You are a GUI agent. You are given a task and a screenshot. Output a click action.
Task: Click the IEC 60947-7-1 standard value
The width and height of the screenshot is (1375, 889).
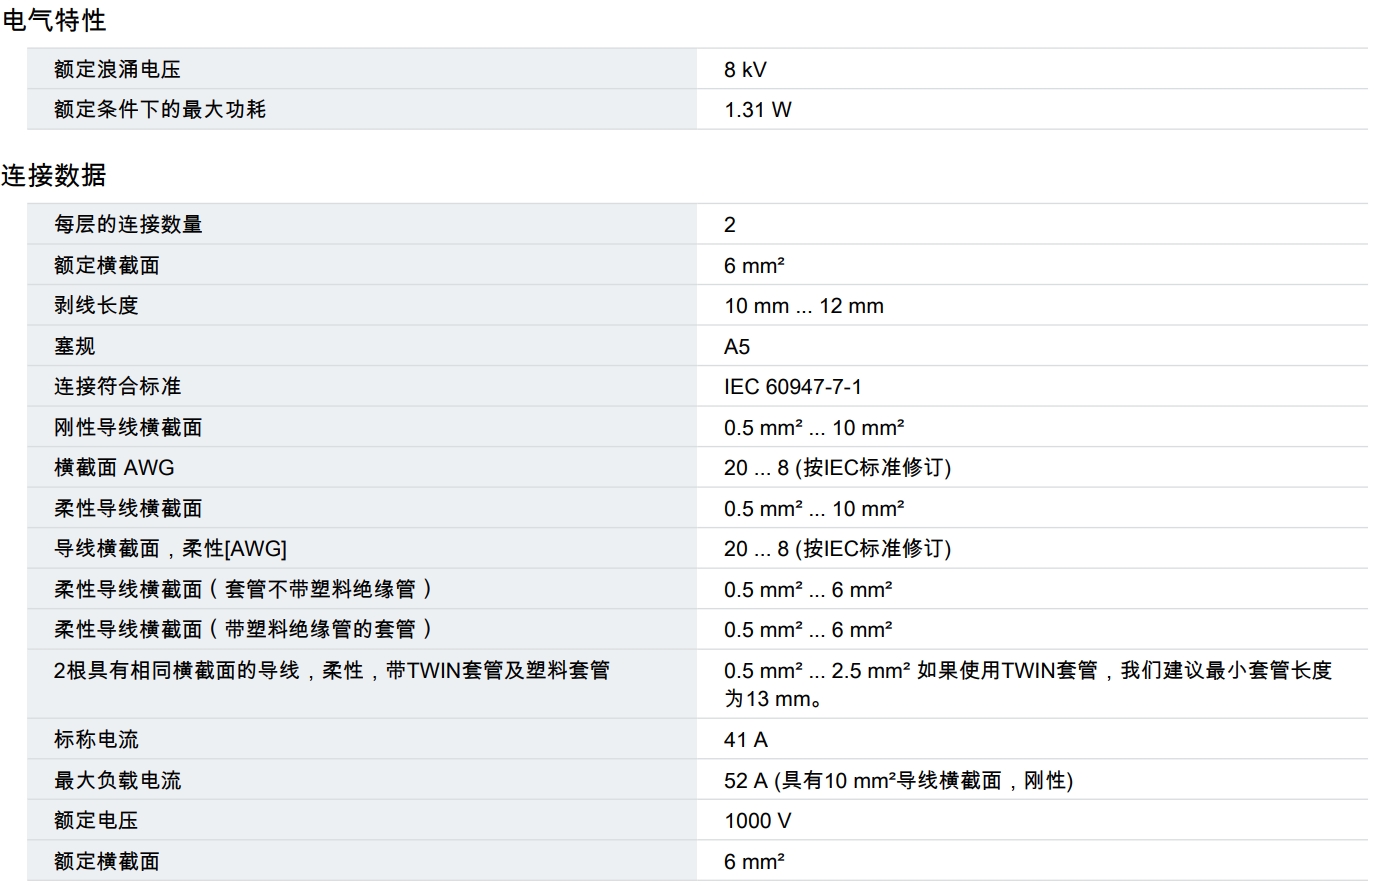[x=792, y=387]
